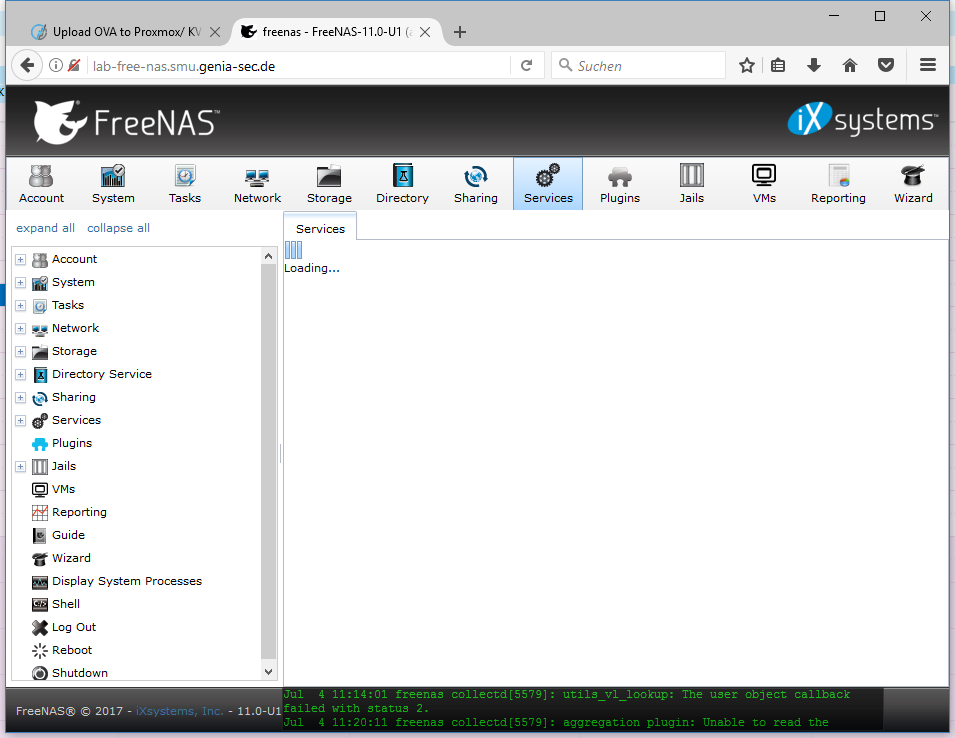
Task: Click the collapse all link
Action: coord(118,228)
